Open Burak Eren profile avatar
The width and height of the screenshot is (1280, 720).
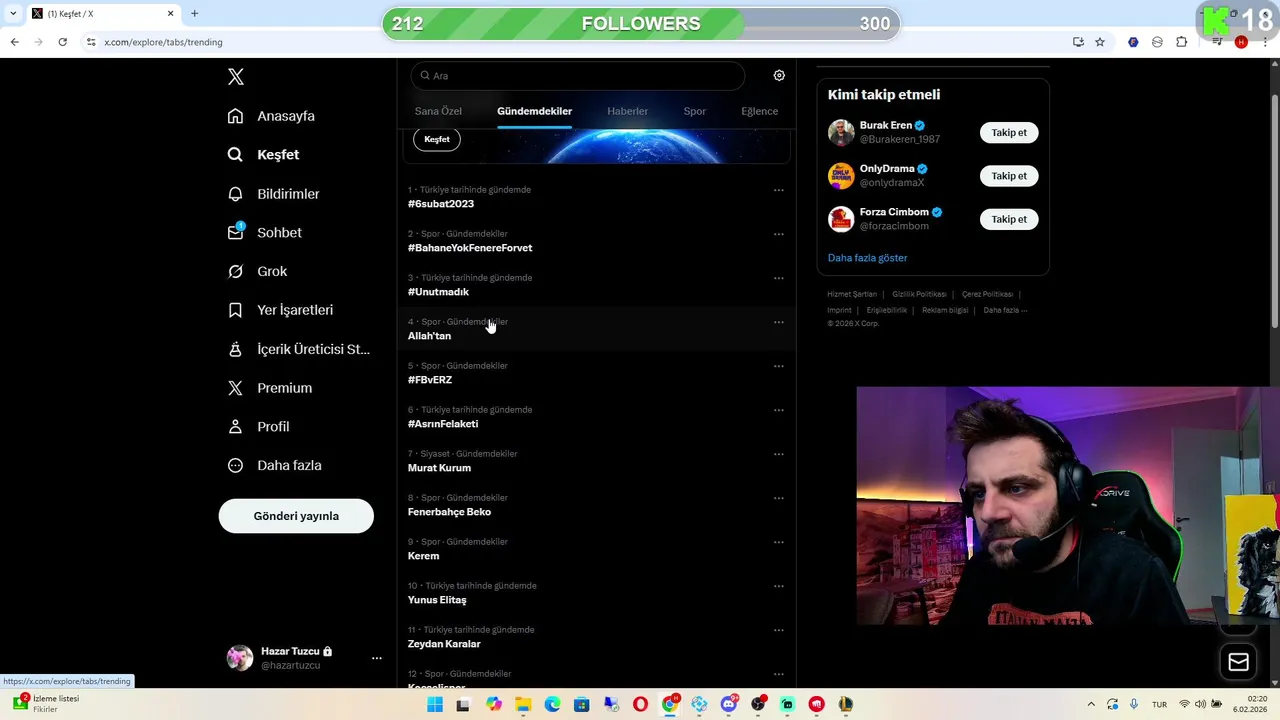[x=841, y=133]
